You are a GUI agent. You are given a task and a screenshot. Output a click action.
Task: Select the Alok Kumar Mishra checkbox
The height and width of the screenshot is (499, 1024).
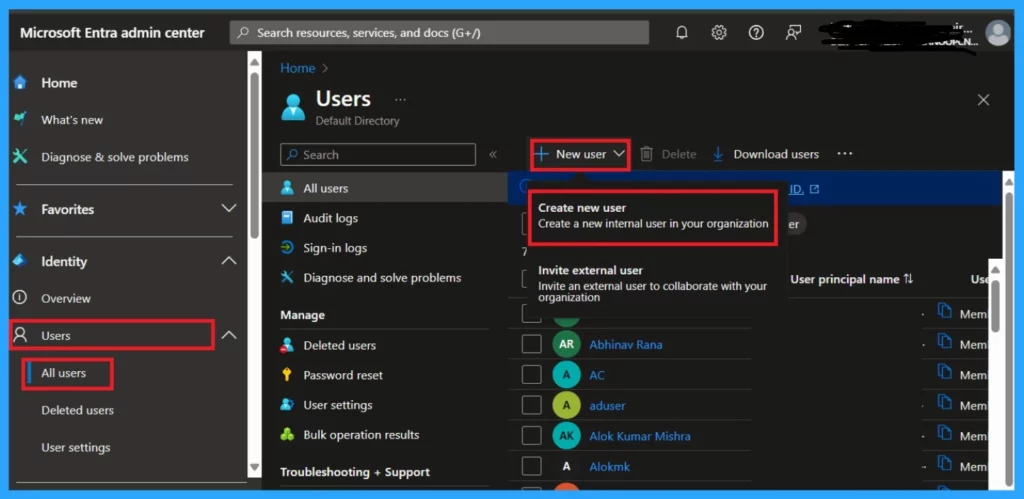[532, 436]
